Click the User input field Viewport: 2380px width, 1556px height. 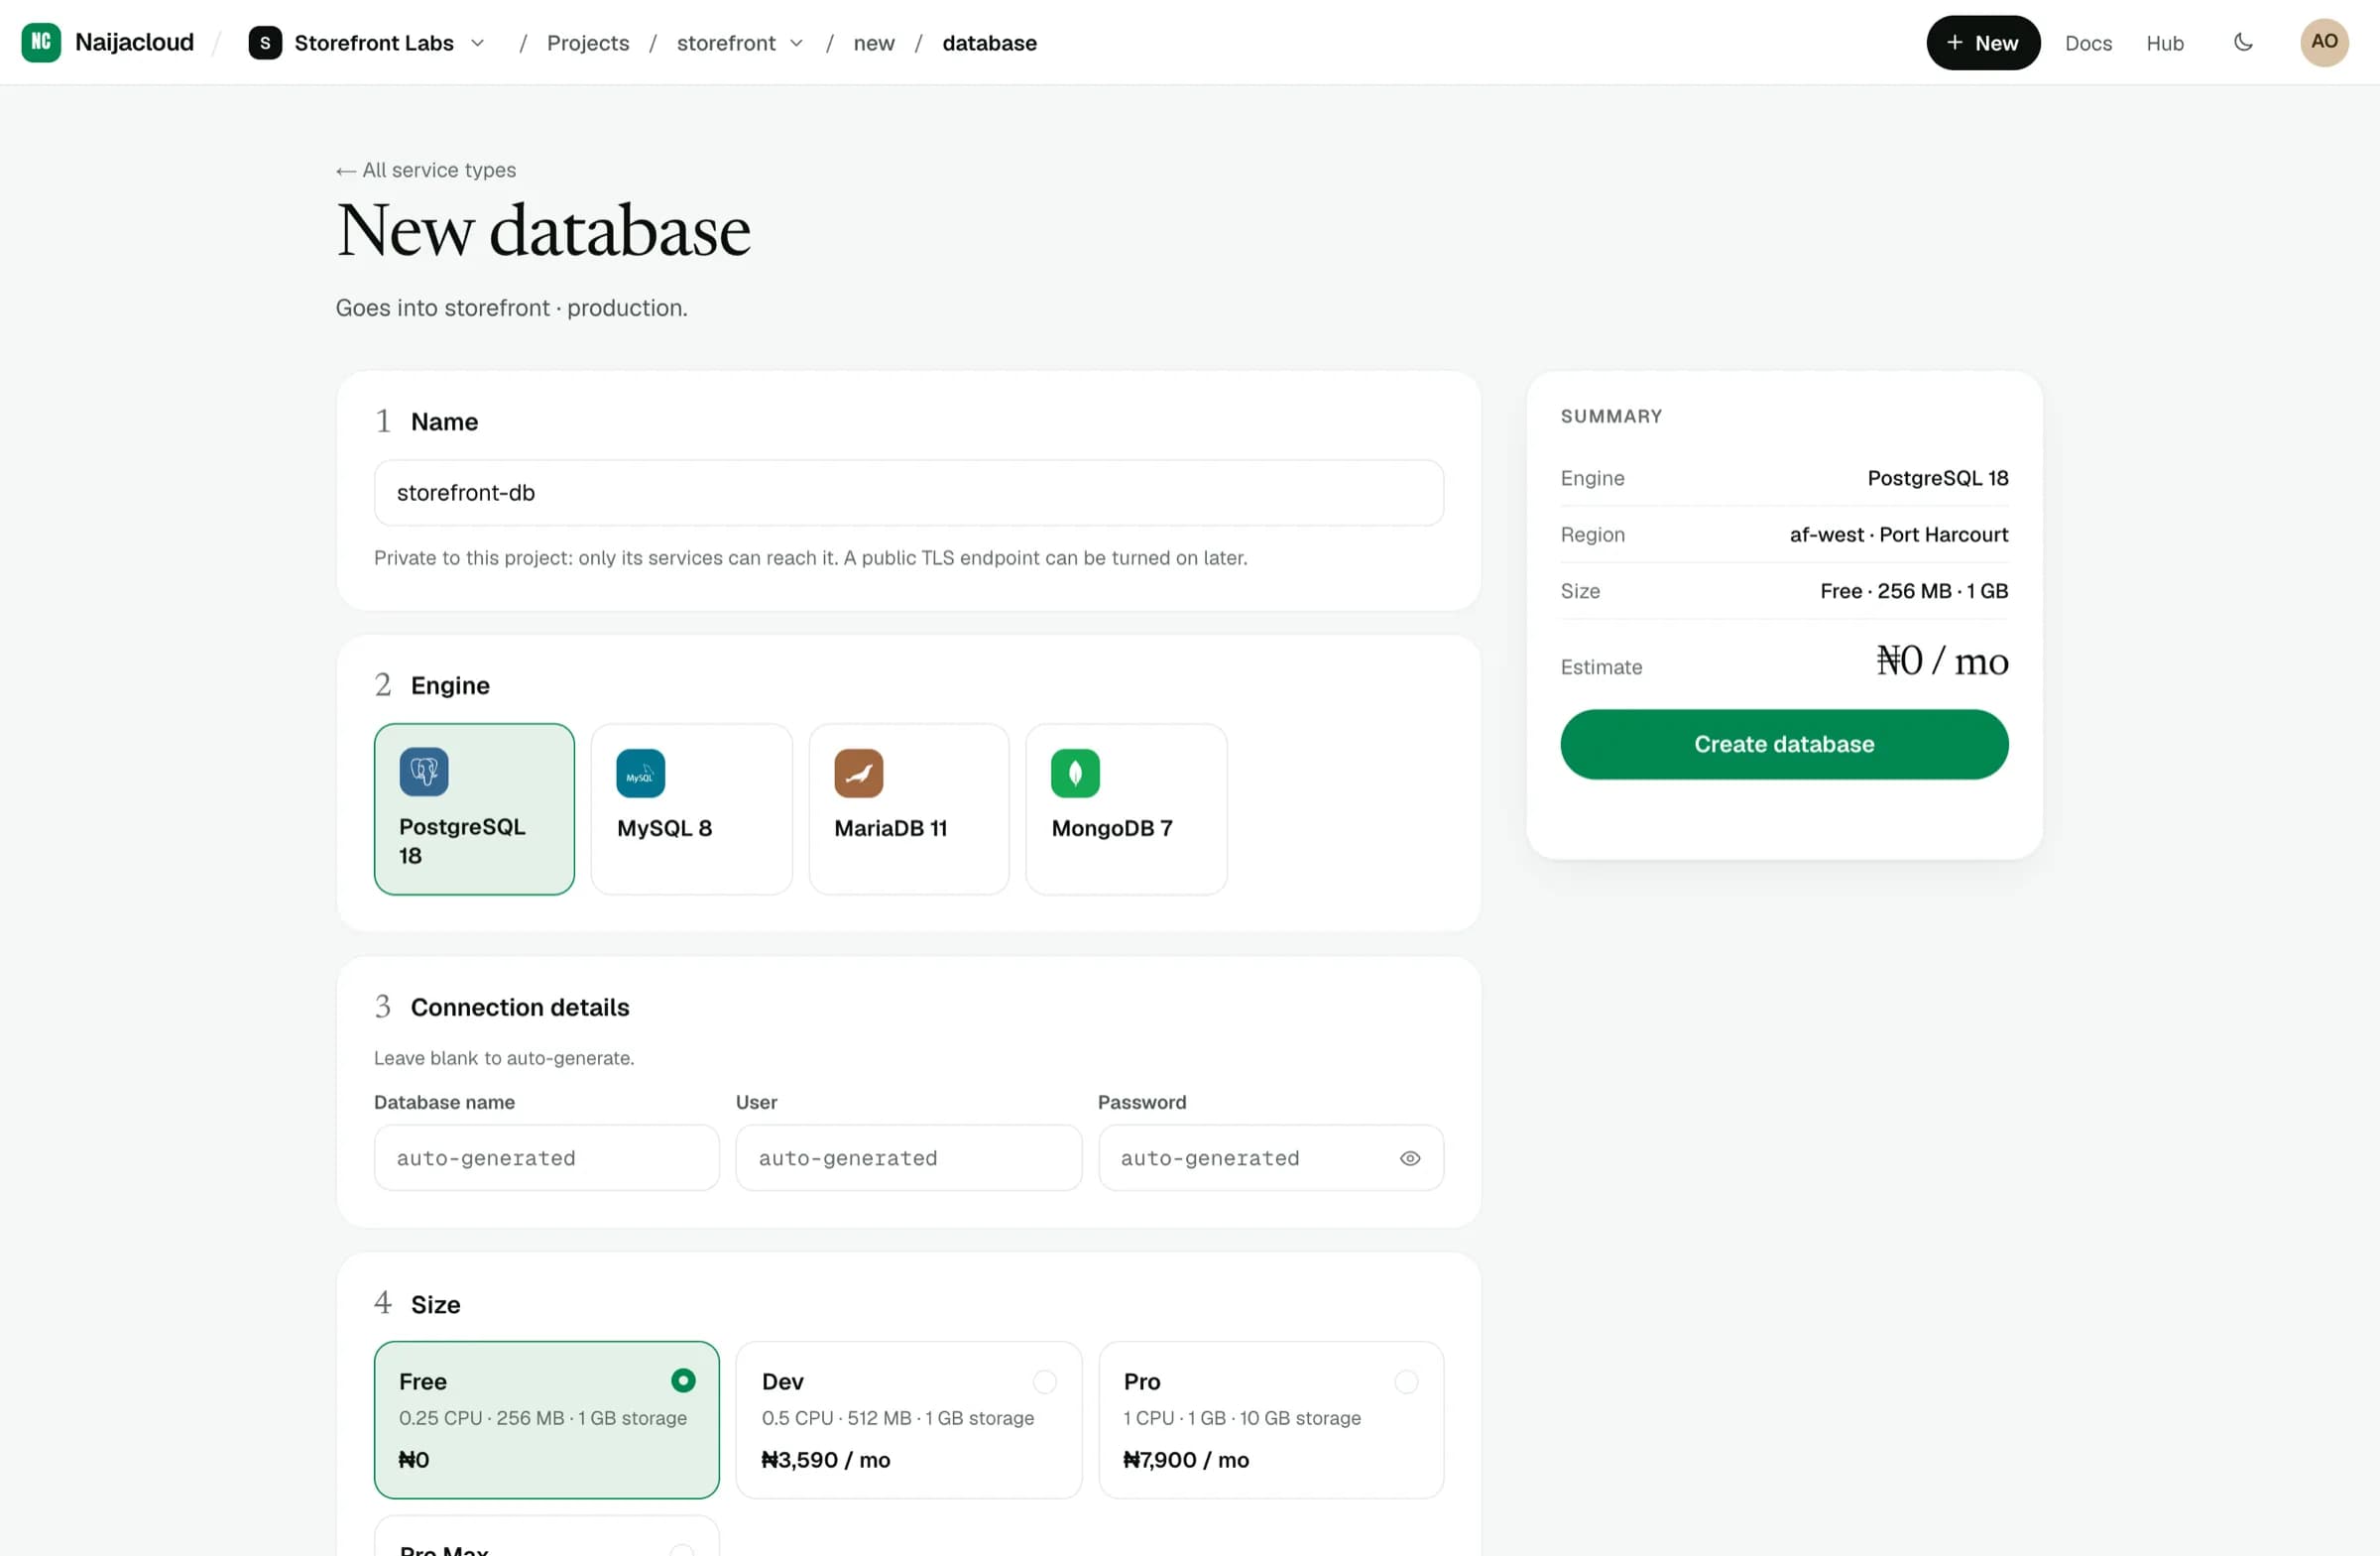tap(909, 1158)
